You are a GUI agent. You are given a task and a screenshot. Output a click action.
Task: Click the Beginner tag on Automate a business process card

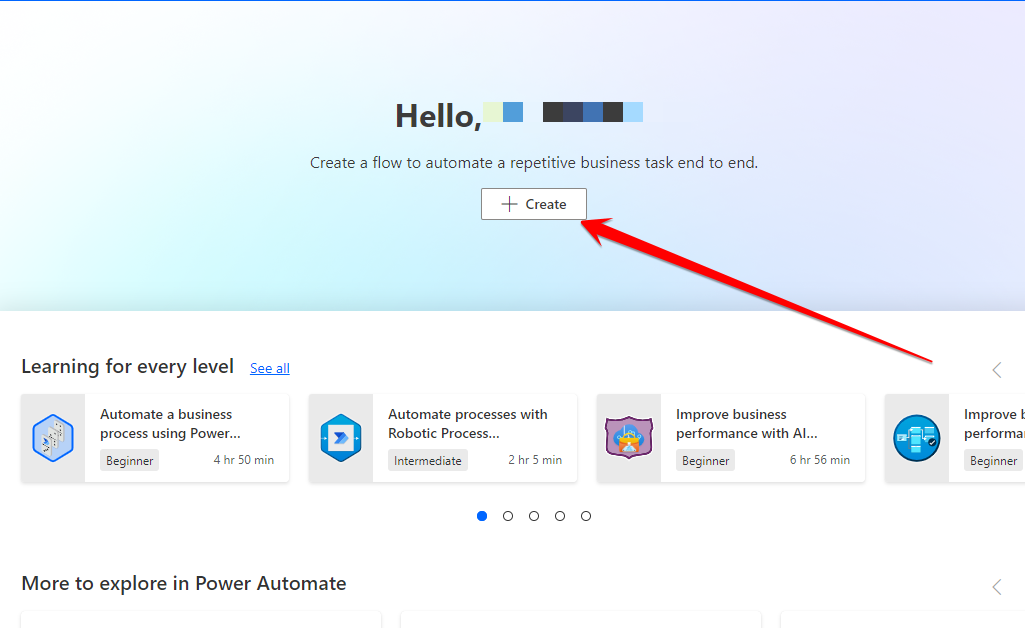[x=129, y=460]
